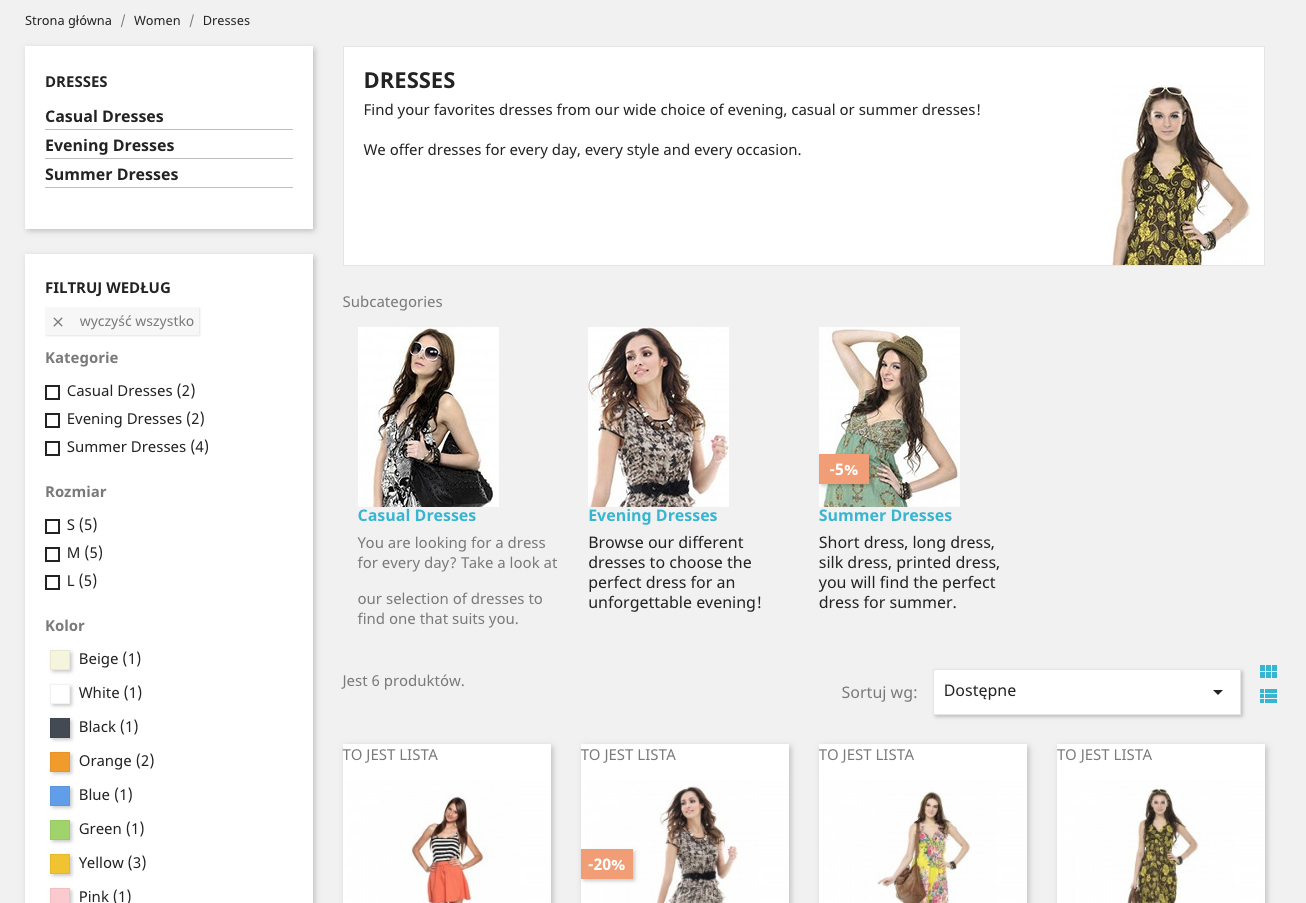1306x903 pixels.
Task: Click the Orange (2) filter label
Action: click(117, 761)
